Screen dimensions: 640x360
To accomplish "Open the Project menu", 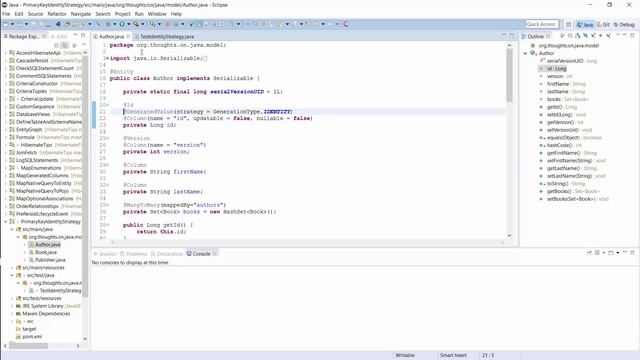I will 122,14.
